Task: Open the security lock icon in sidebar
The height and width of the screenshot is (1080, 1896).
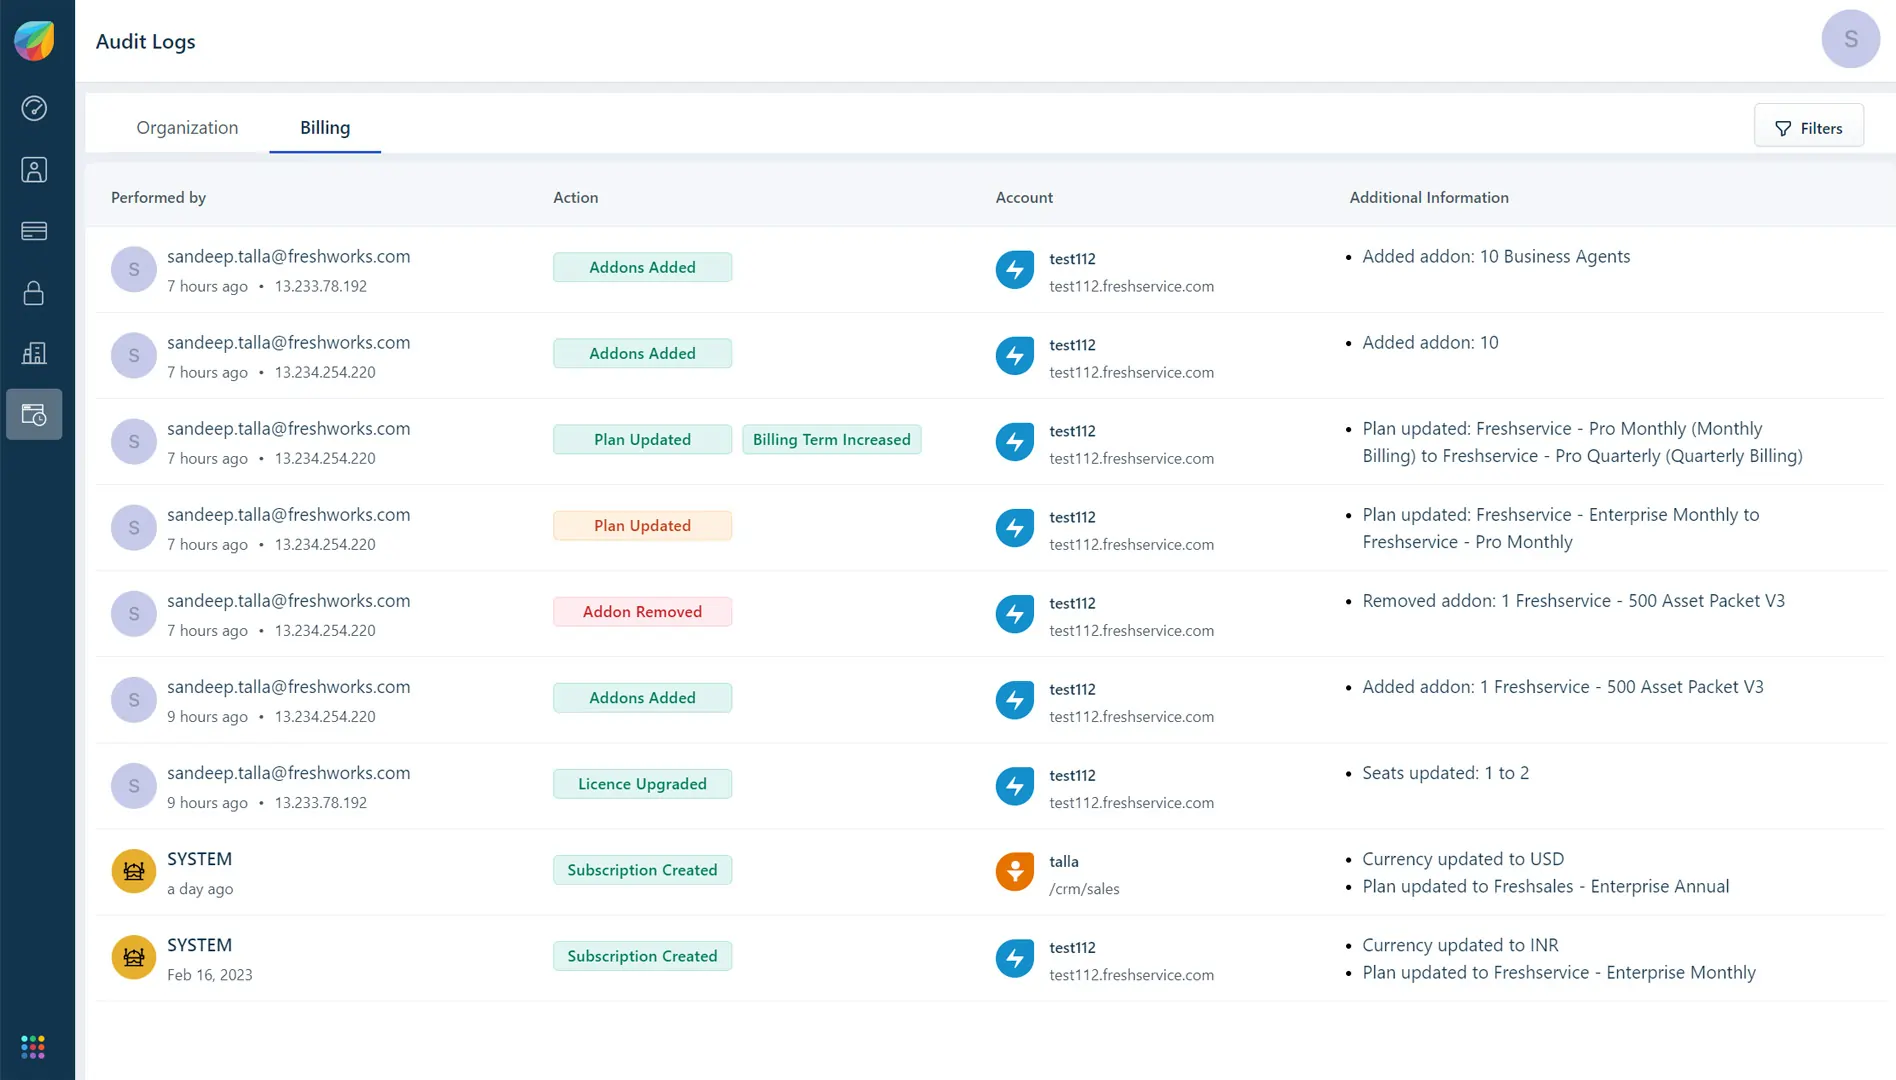Action: [34, 292]
